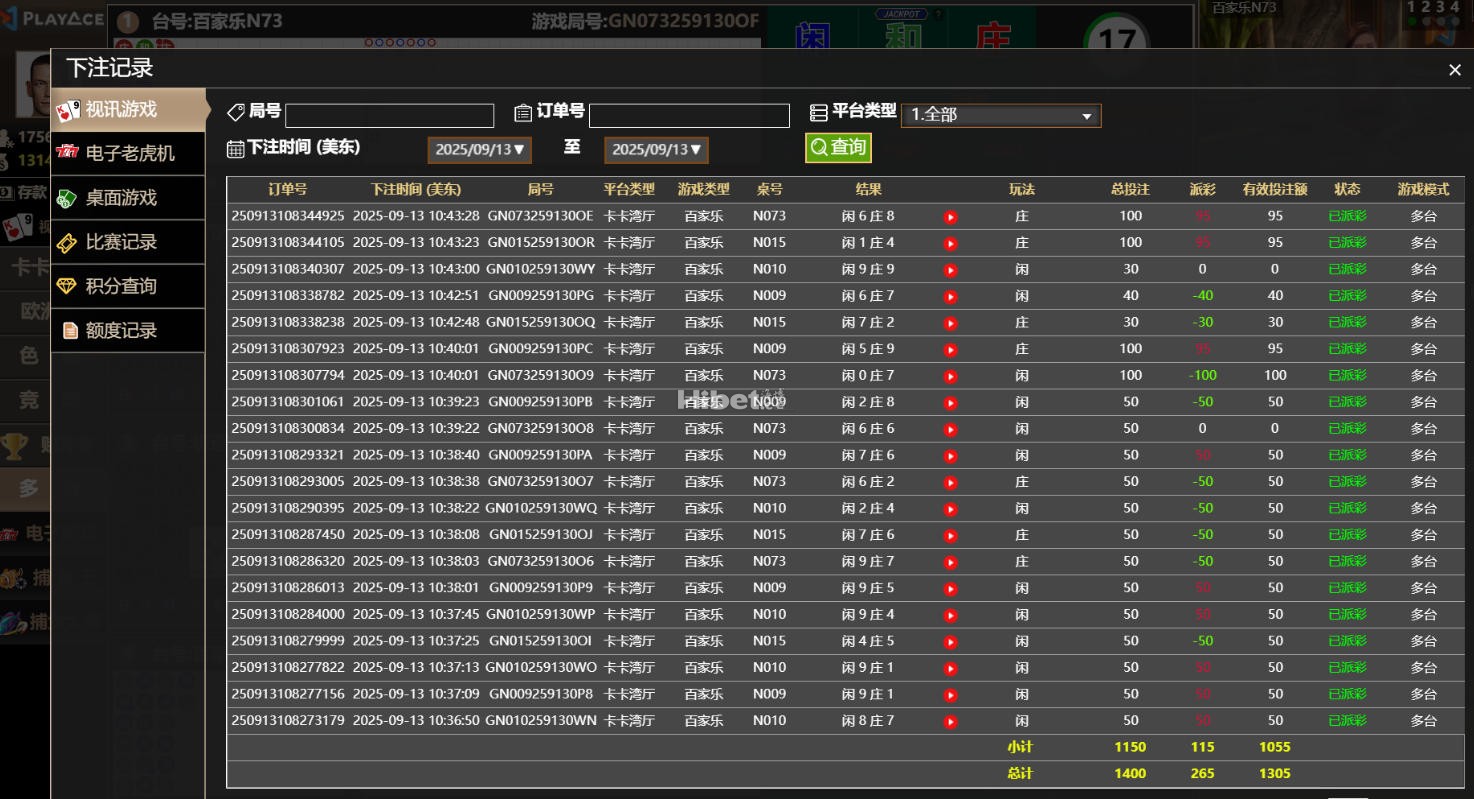
Task: Select the 视讯游戏 live games tab
Action: [129, 109]
